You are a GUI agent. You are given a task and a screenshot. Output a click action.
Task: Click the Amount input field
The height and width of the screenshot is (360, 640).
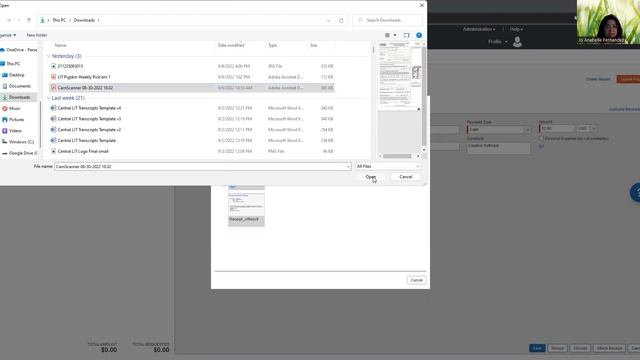557,129
